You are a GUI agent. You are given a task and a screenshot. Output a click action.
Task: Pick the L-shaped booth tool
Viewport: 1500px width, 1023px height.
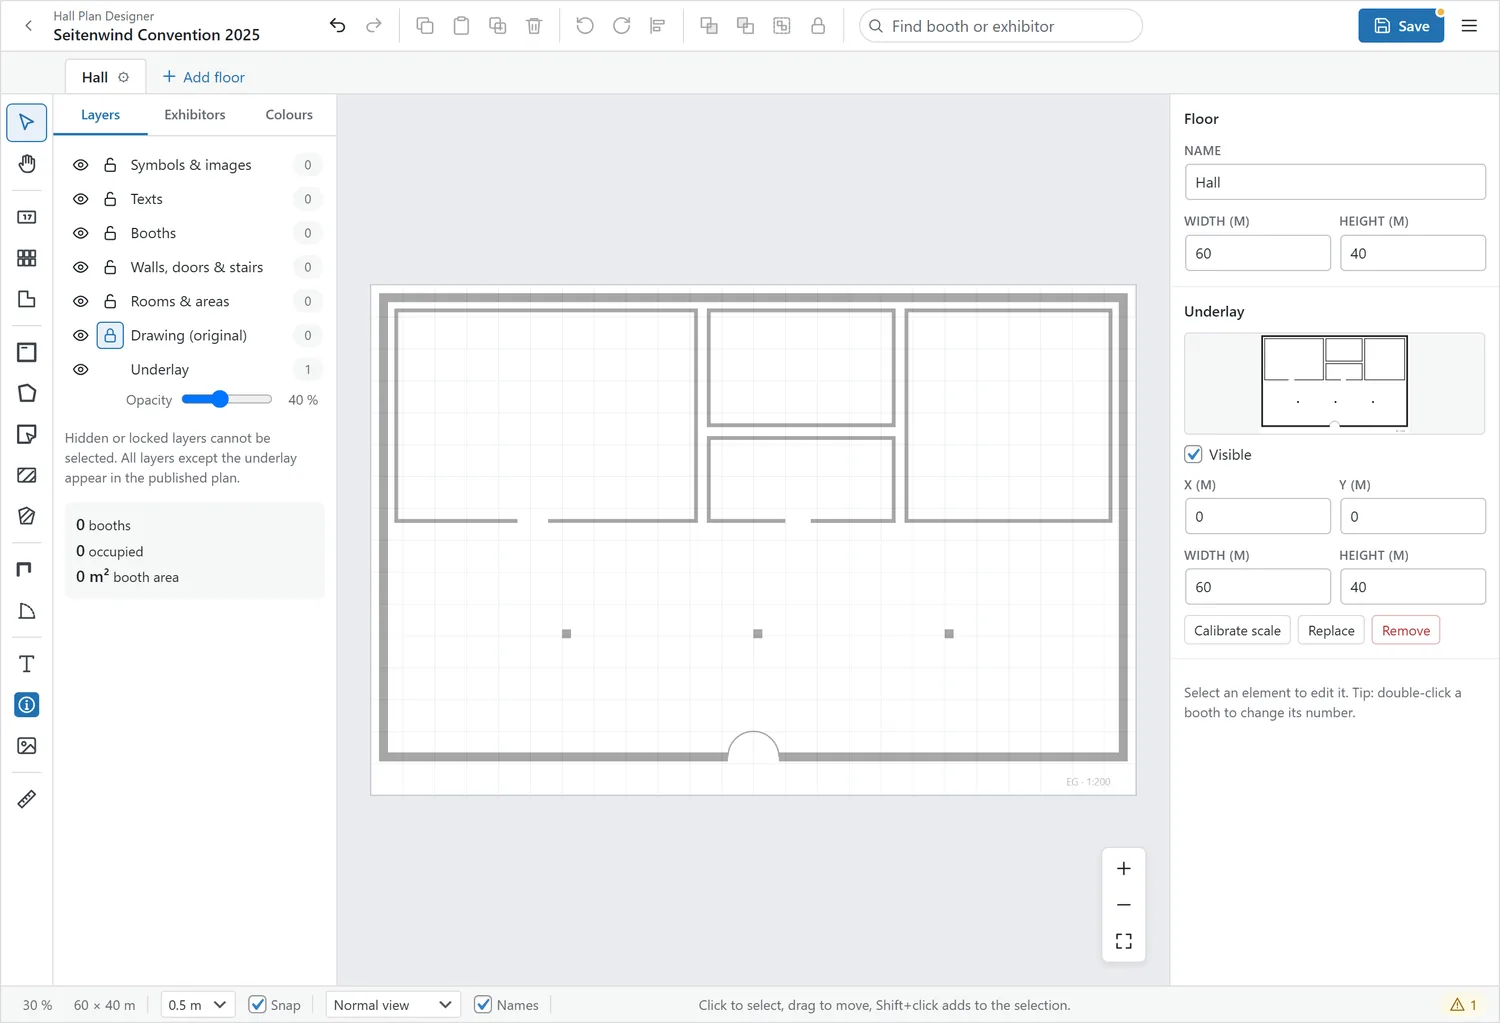coord(27,299)
